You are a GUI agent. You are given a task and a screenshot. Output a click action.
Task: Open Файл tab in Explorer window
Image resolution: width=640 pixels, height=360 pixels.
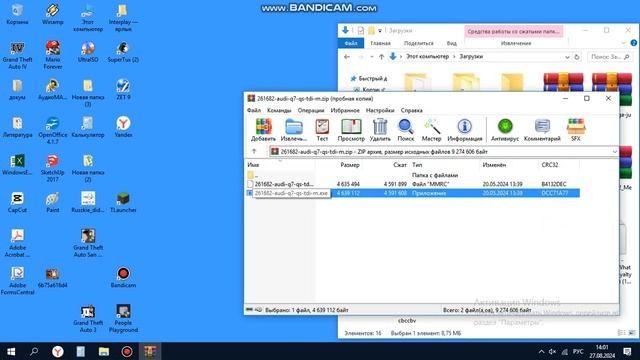351,43
